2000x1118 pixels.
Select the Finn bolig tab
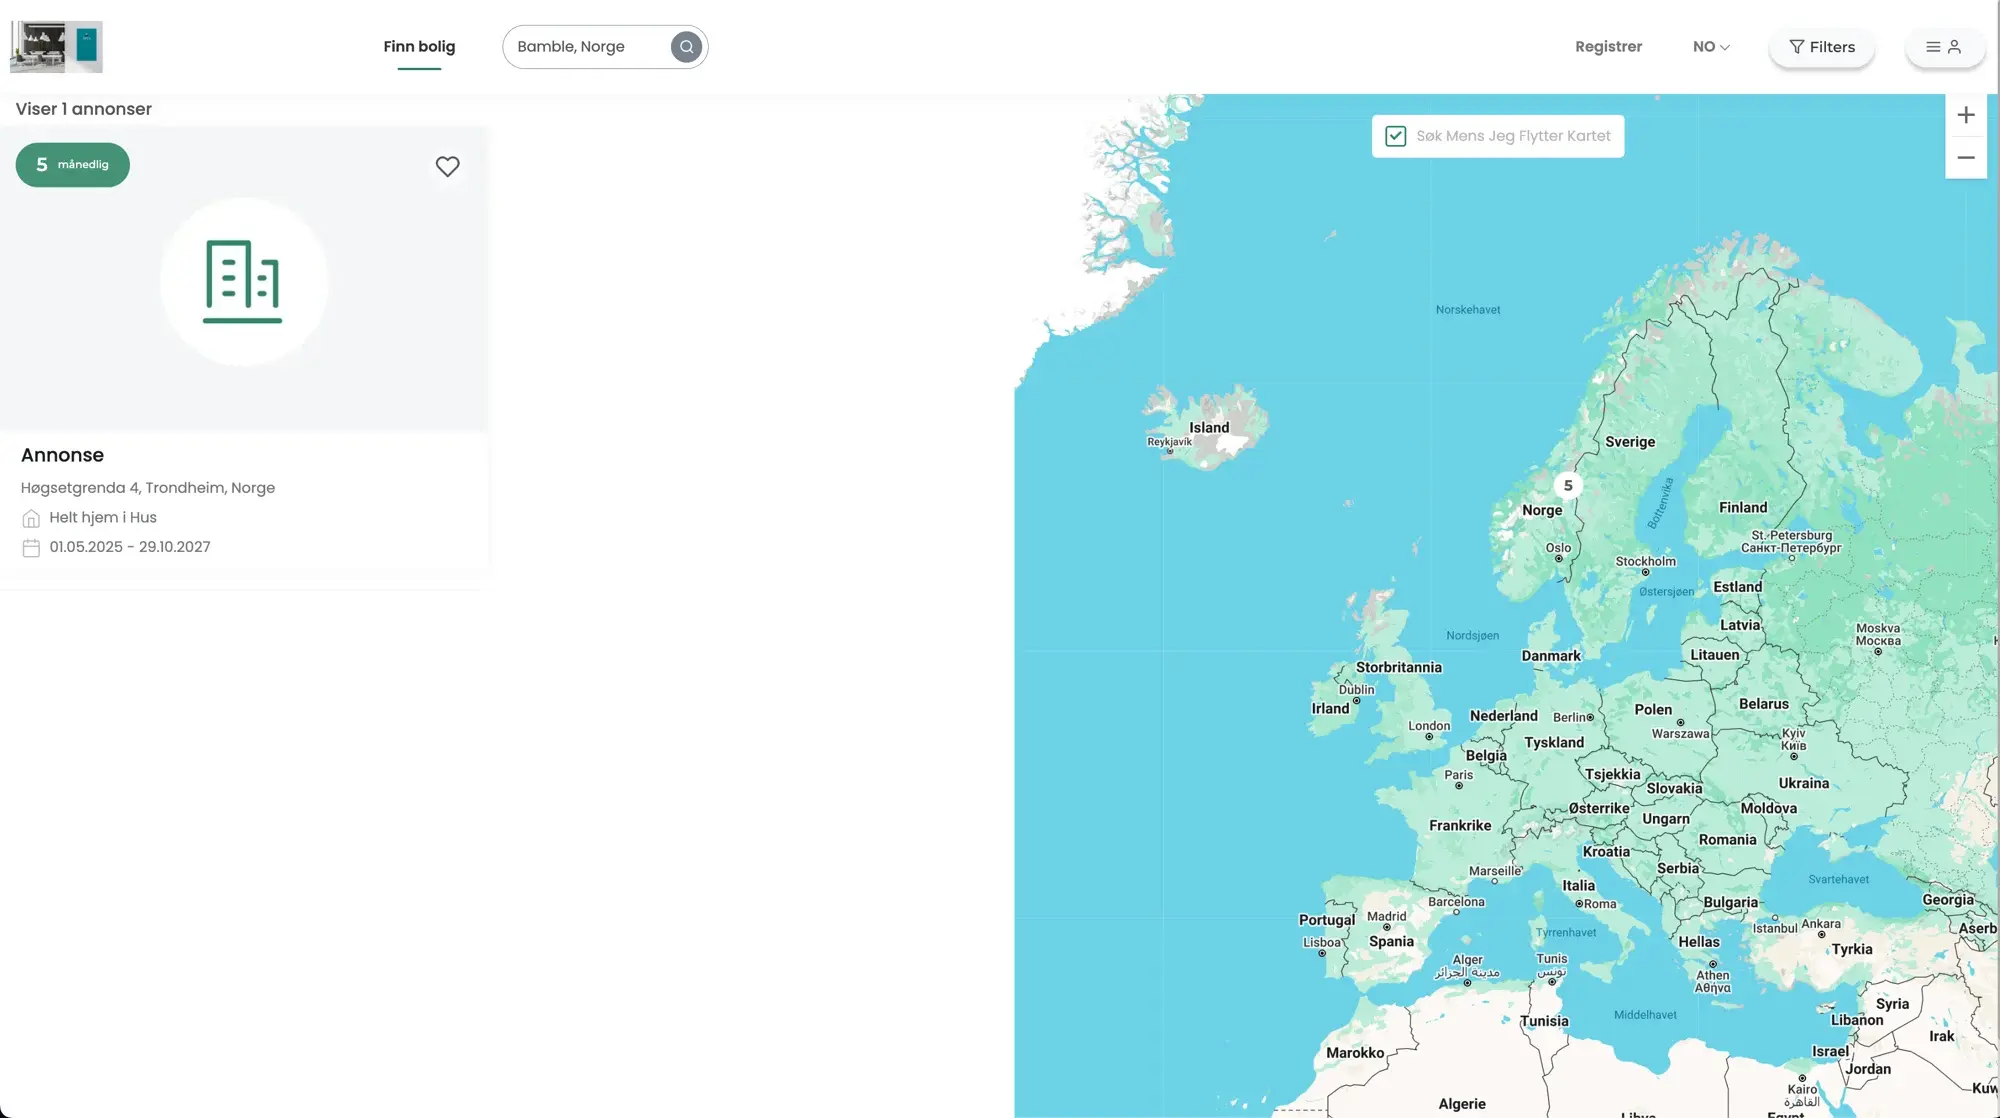[419, 47]
